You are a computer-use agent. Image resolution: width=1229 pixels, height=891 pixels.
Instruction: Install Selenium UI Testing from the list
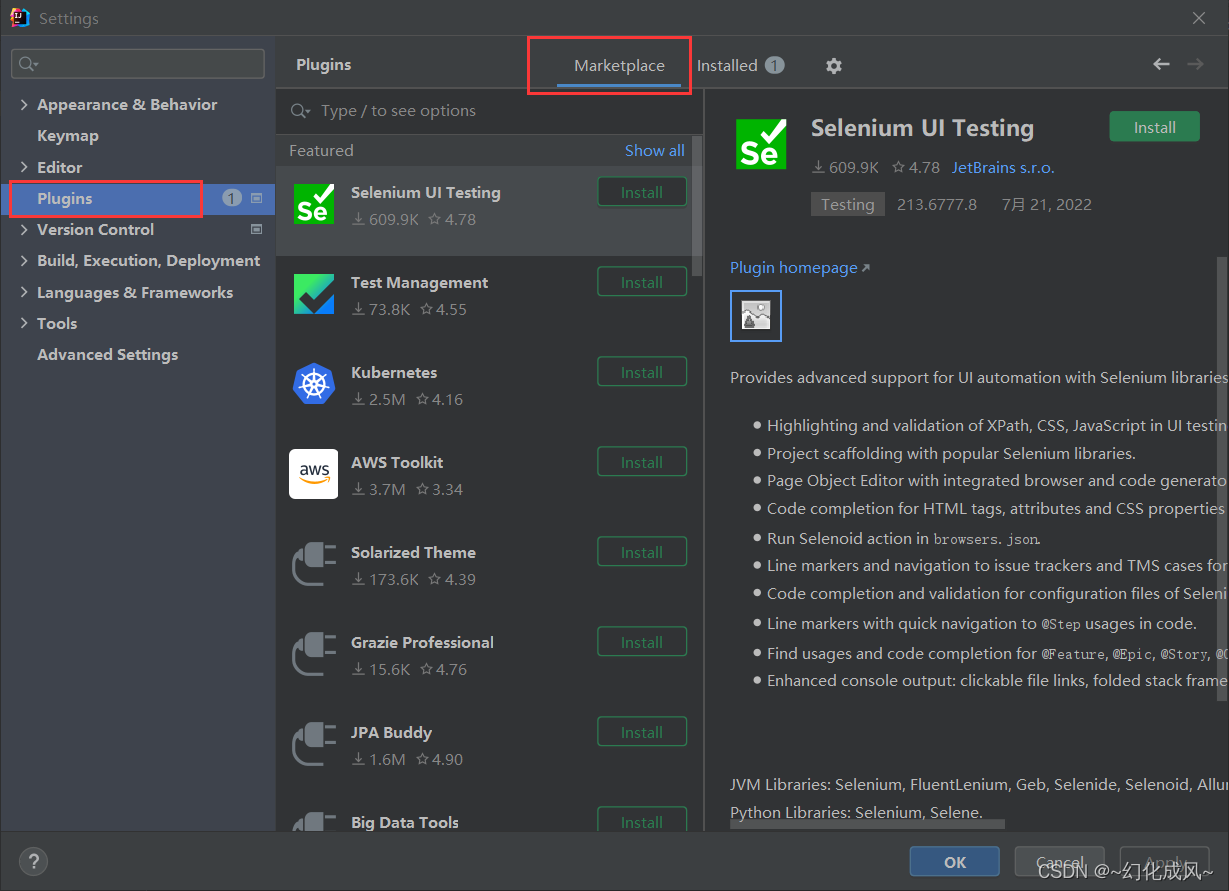point(642,192)
